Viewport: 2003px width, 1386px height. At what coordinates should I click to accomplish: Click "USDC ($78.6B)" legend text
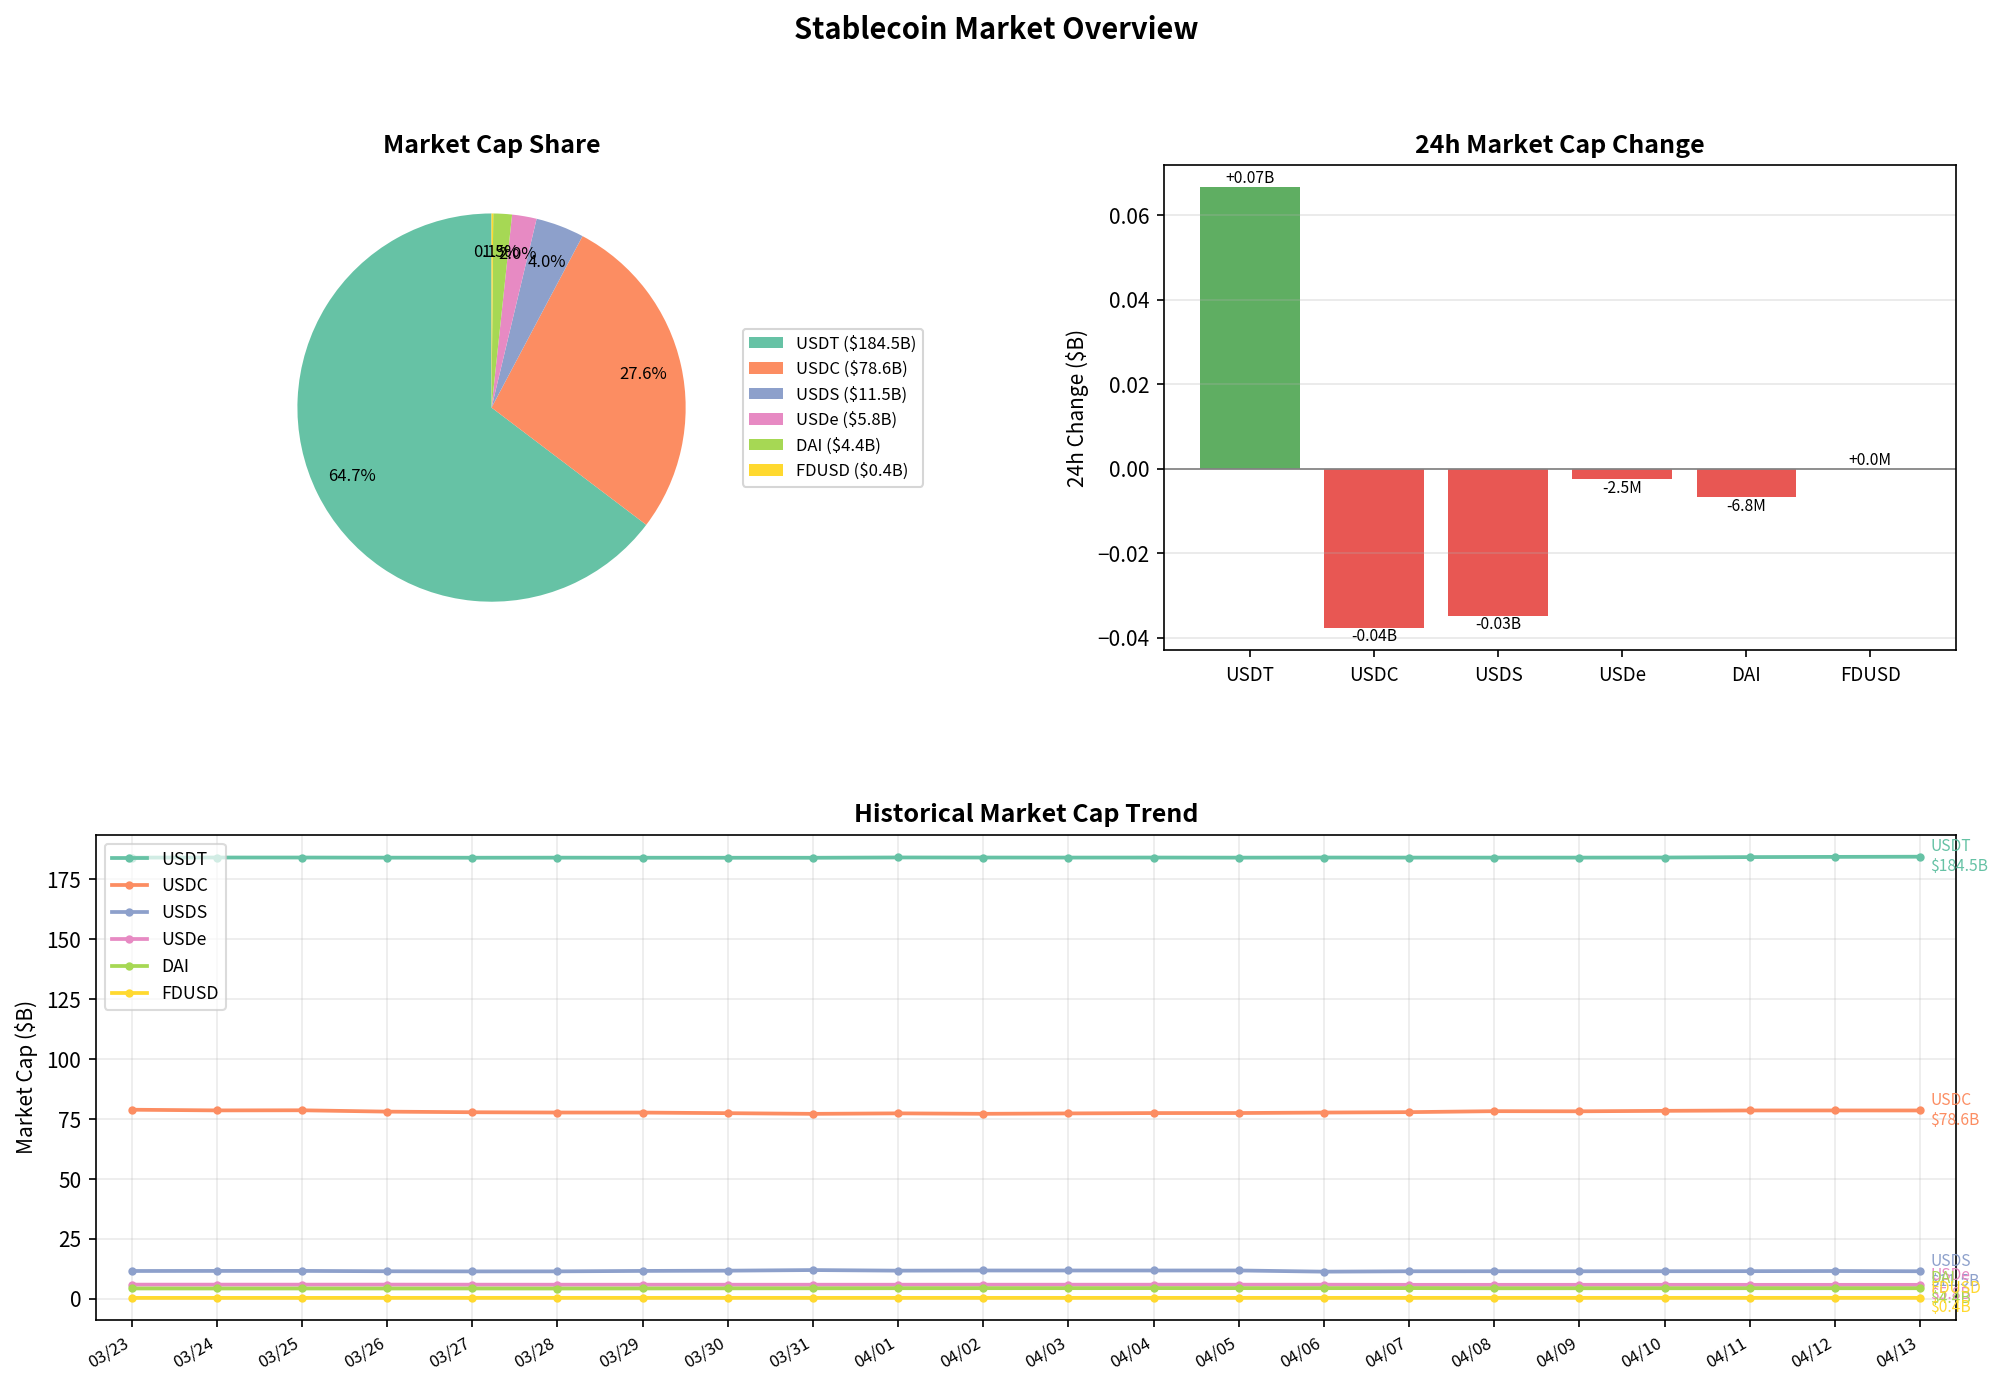pos(852,369)
